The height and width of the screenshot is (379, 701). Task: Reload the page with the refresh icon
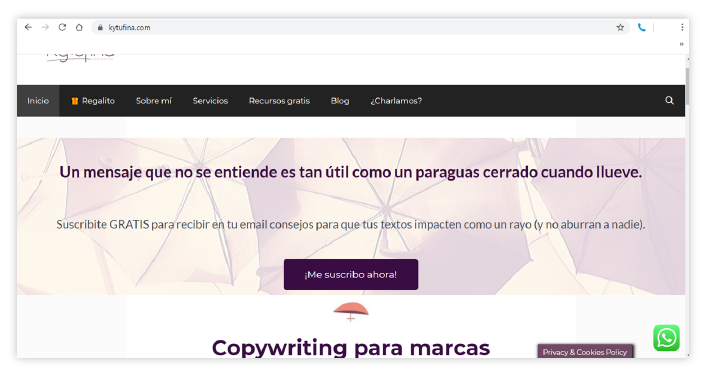click(x=62, y=27)
